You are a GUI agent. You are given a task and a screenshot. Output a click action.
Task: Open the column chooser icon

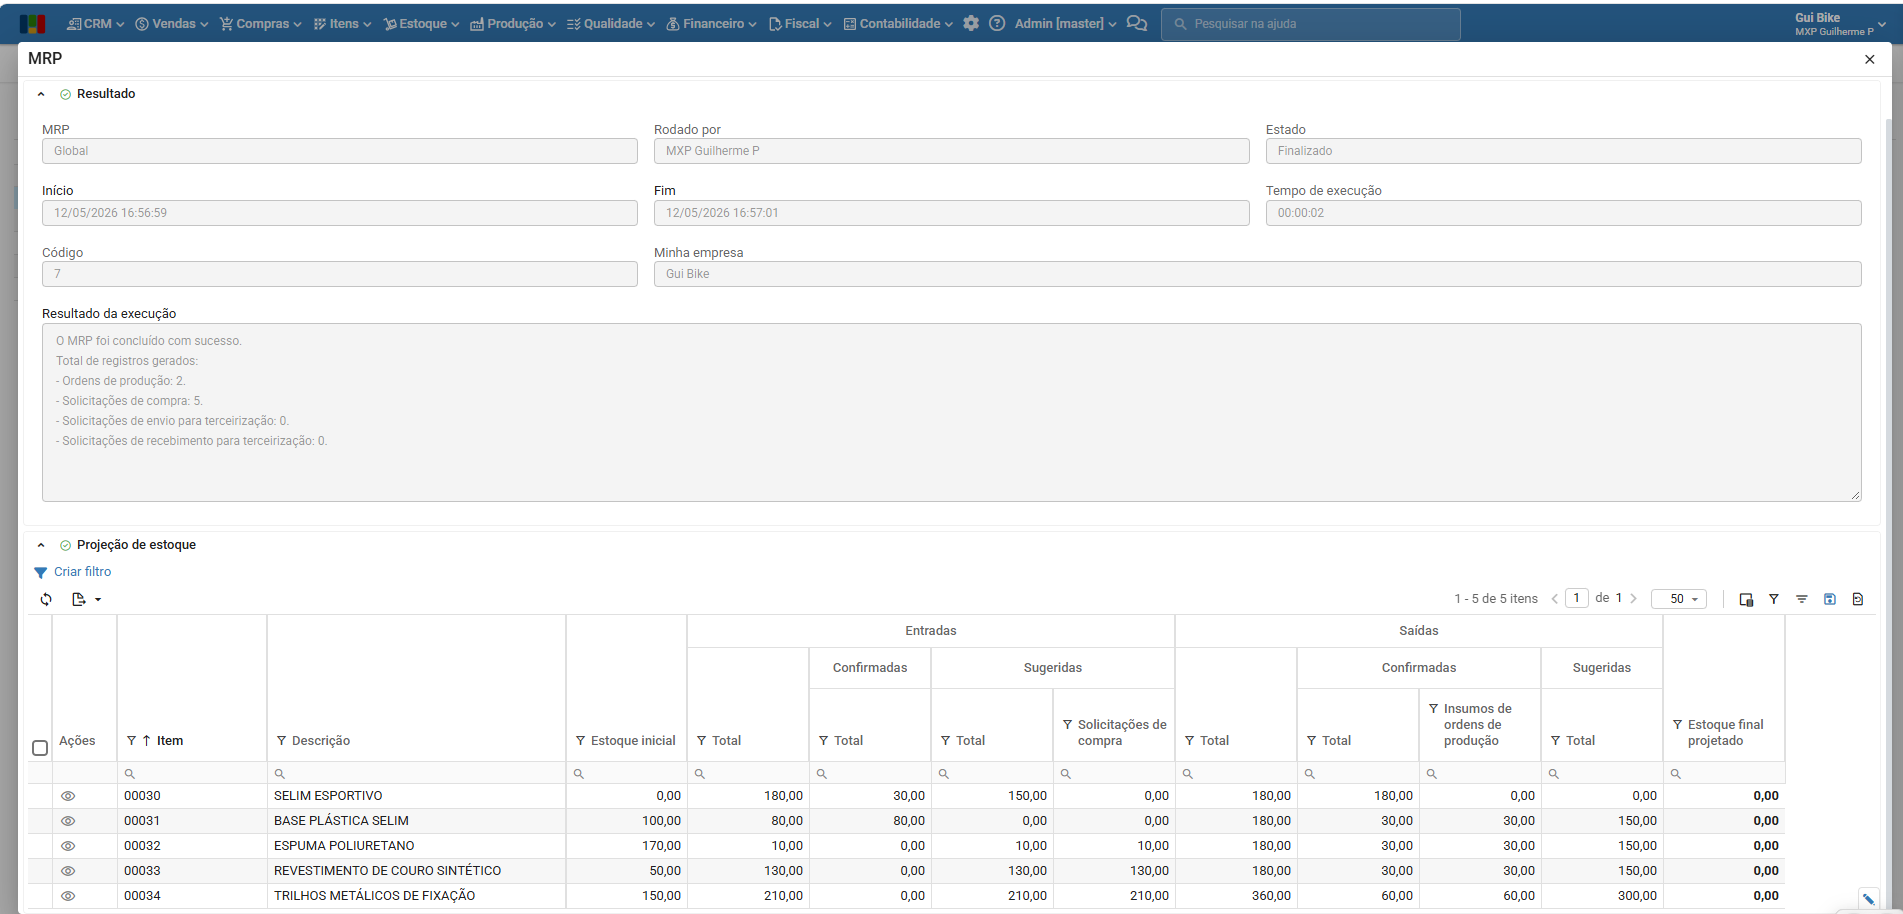(1746, 599)
